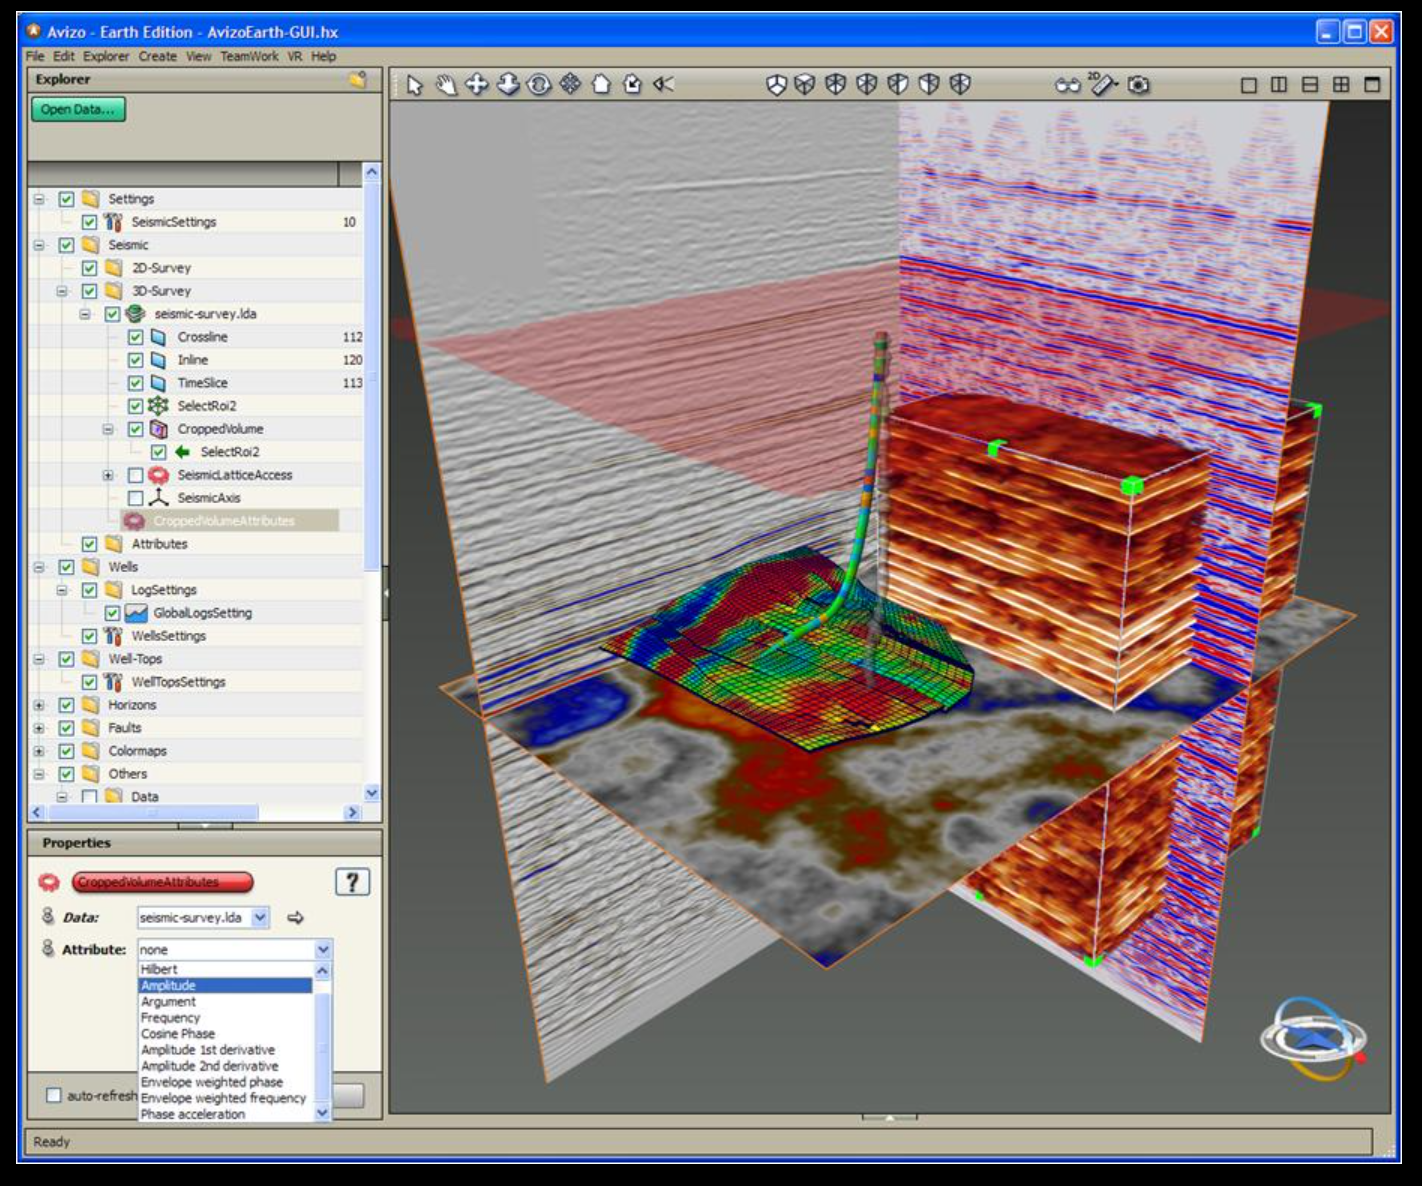Collapse the 3D-Survey node
The image size is (1422, 1186).
62,291
